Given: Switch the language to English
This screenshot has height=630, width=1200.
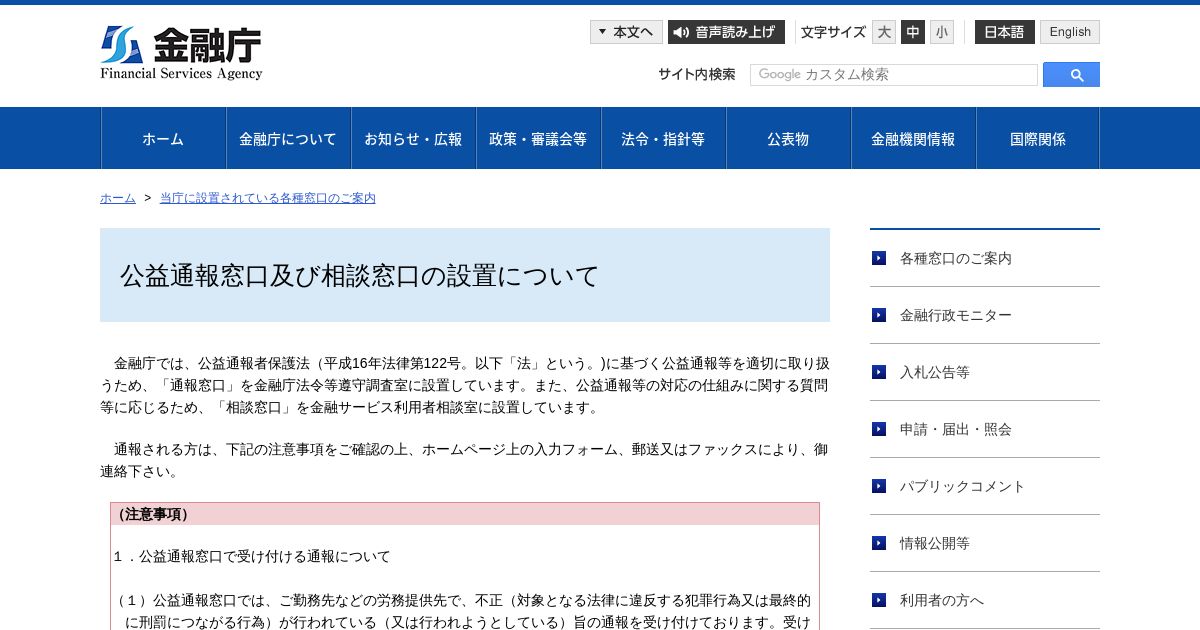Looking at the screenshot, I should click(1070, 32).
